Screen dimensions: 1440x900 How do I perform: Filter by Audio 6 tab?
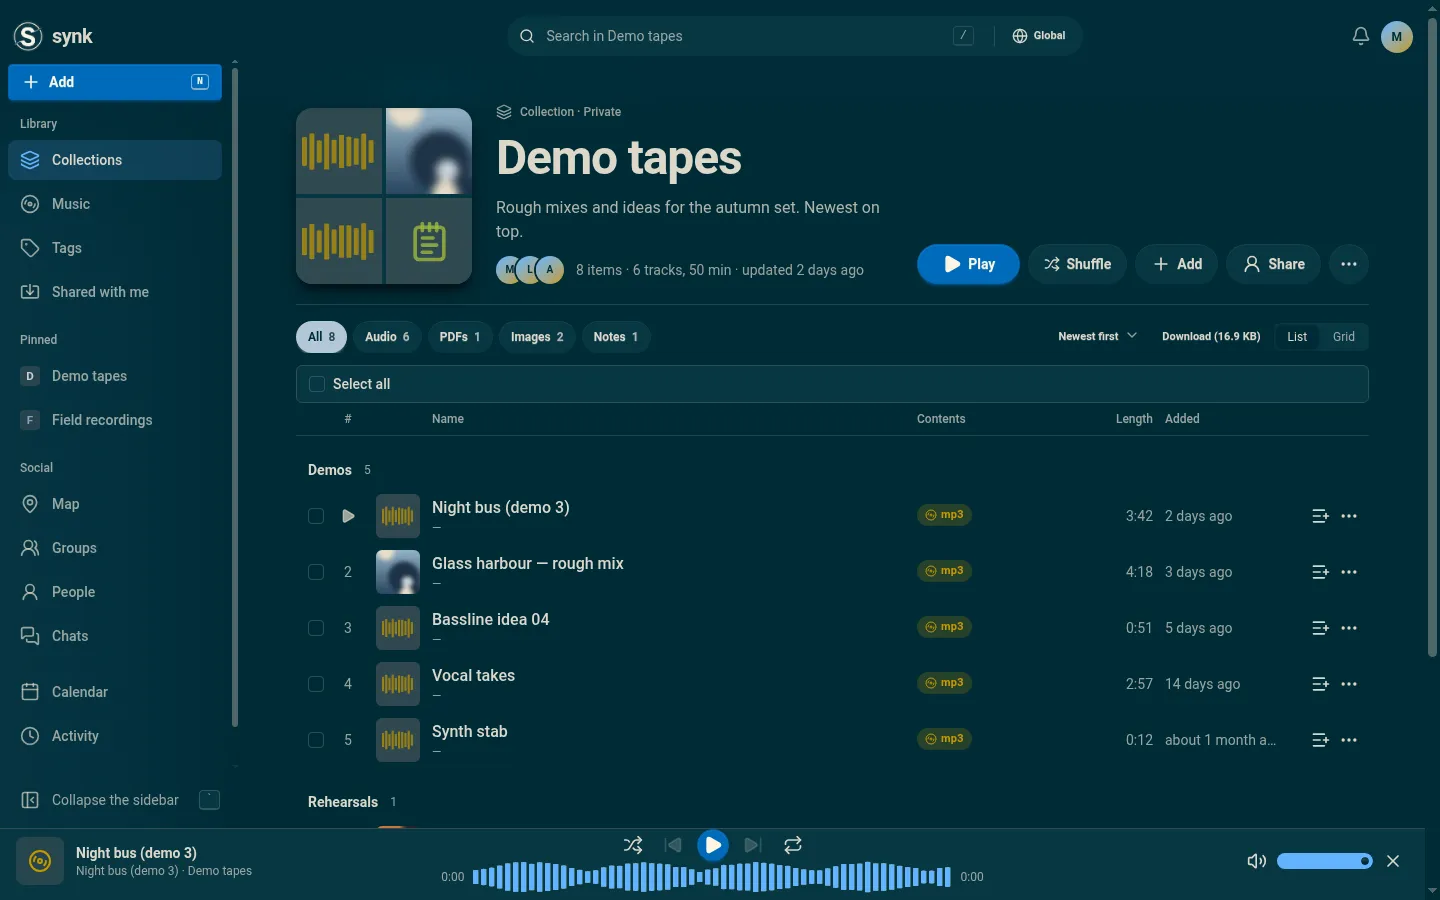(x=387, y=337)
